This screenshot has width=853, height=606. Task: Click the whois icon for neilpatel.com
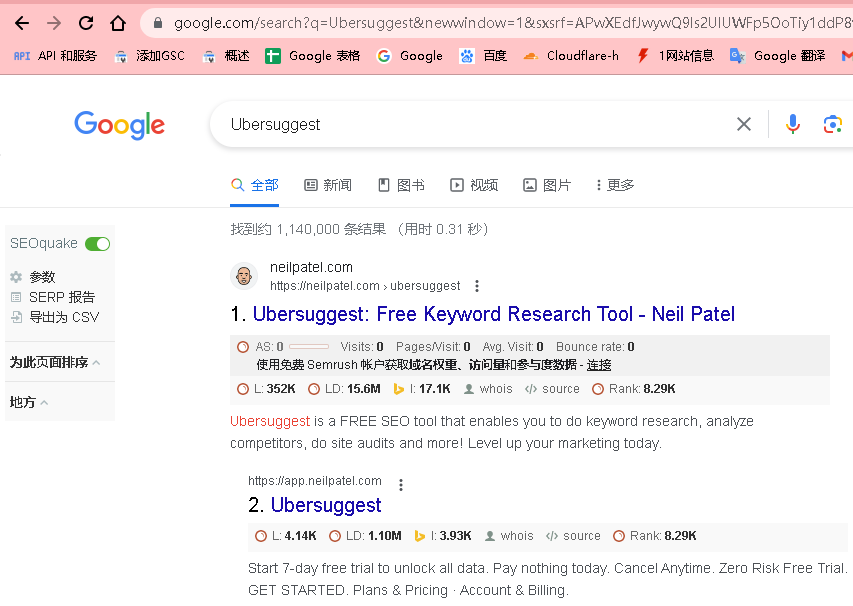(x=487, y=388)
